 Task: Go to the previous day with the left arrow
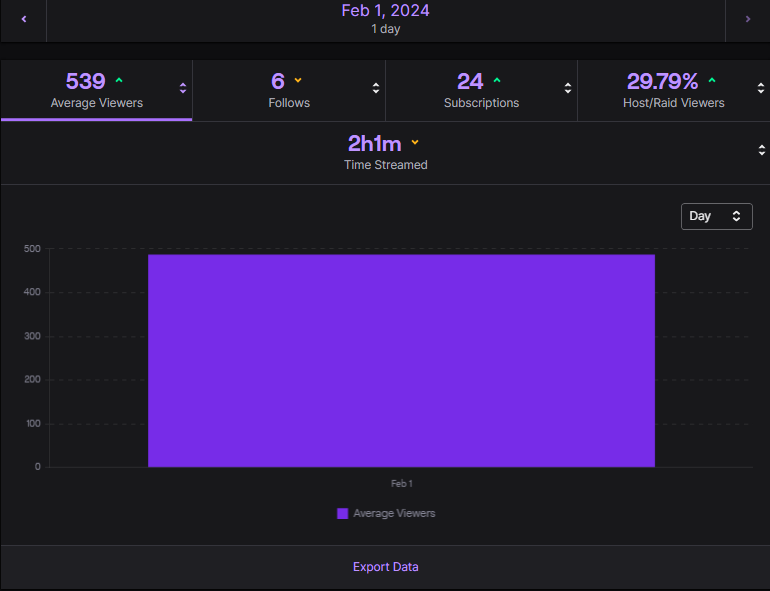[24, 19]
